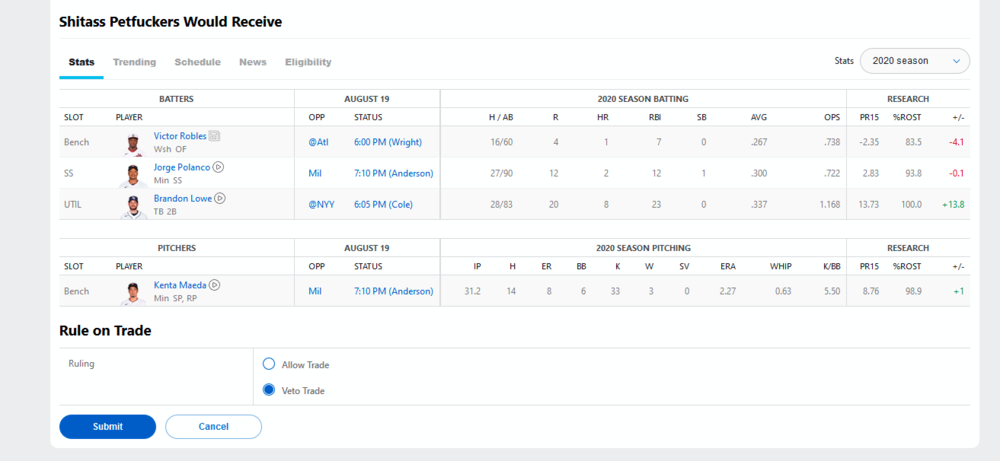Viewport: 1000px width, 461px height.
Task: Click Victor Robles' headshot photo
Action: [x=132, y=142]
